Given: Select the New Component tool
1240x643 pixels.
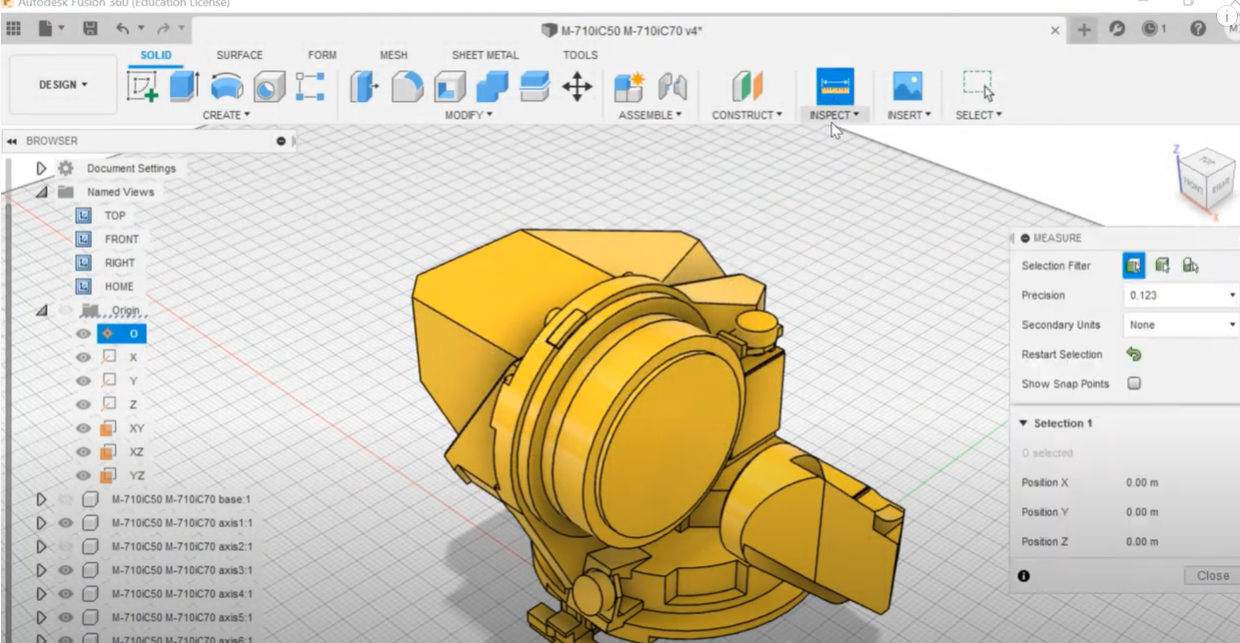Looking at the screenshot, I should (629, 88).
